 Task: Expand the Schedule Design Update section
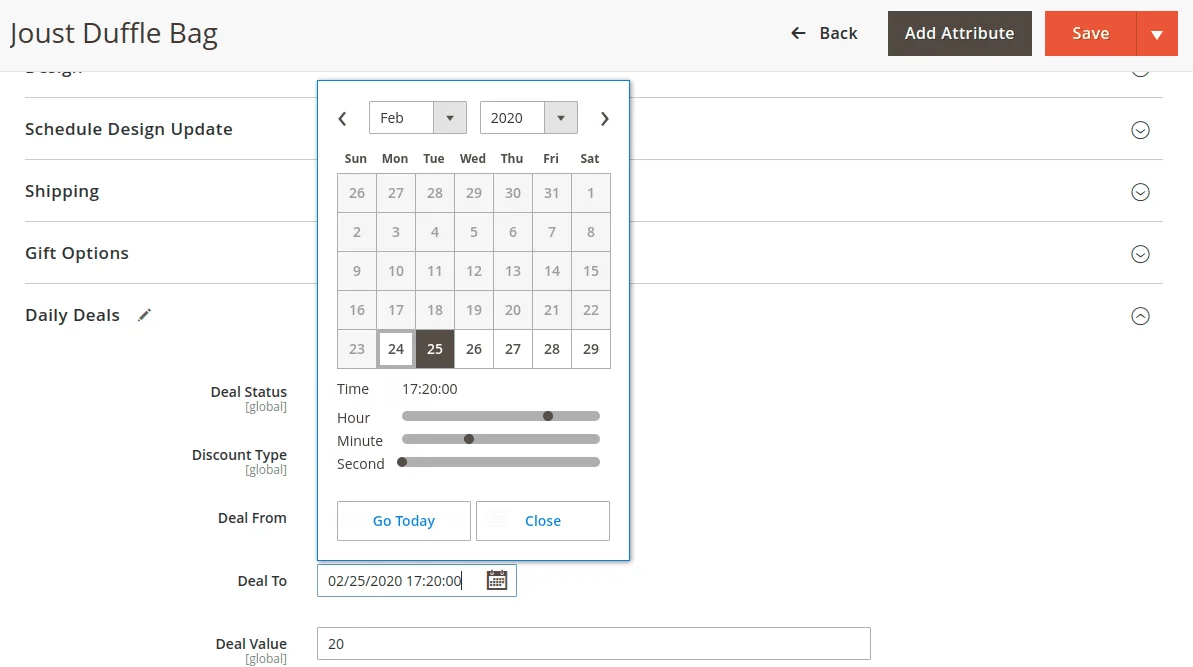1140,130
